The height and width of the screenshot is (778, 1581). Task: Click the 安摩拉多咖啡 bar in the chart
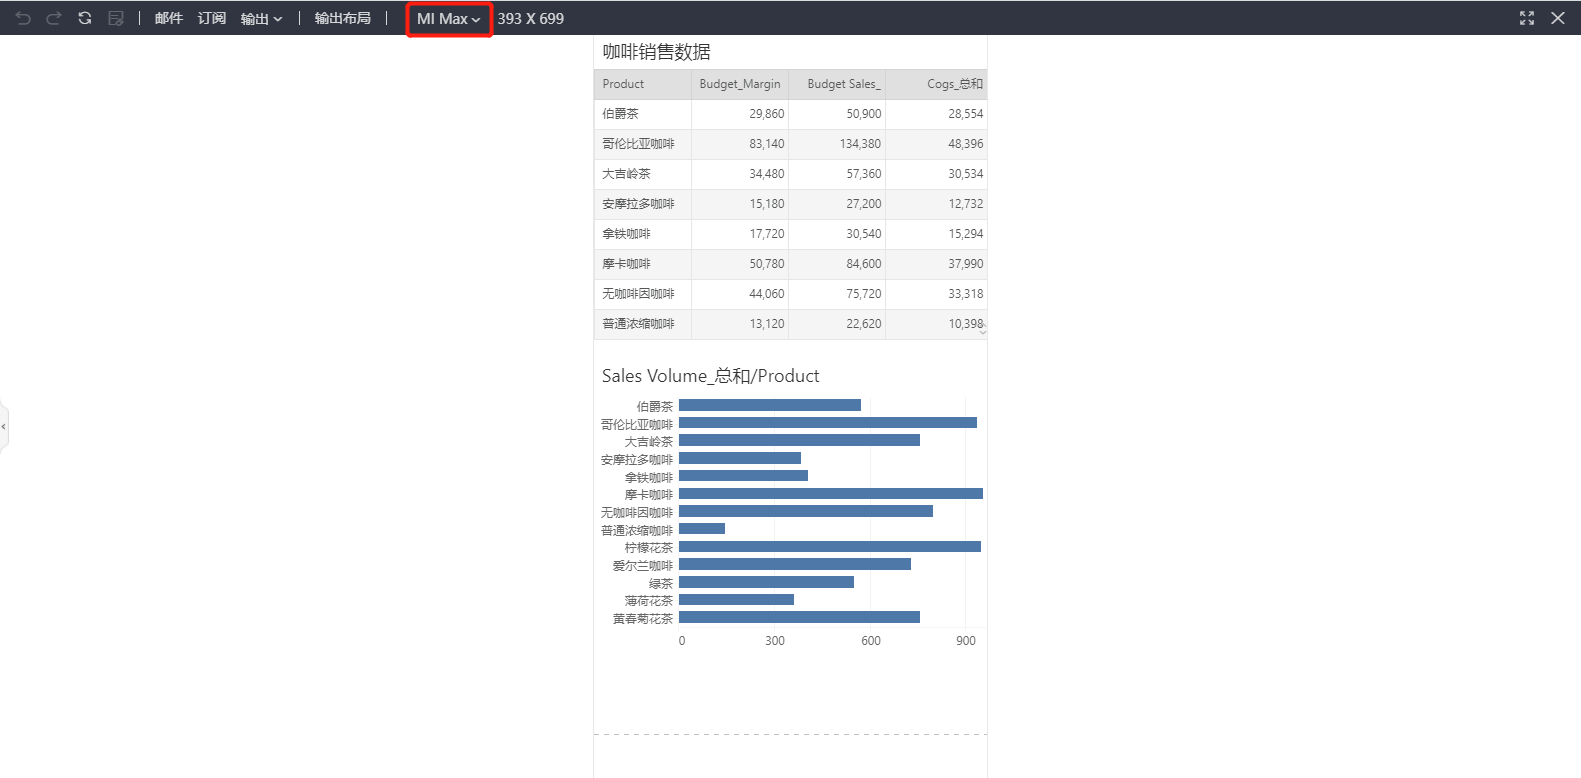tap(740, 458)
